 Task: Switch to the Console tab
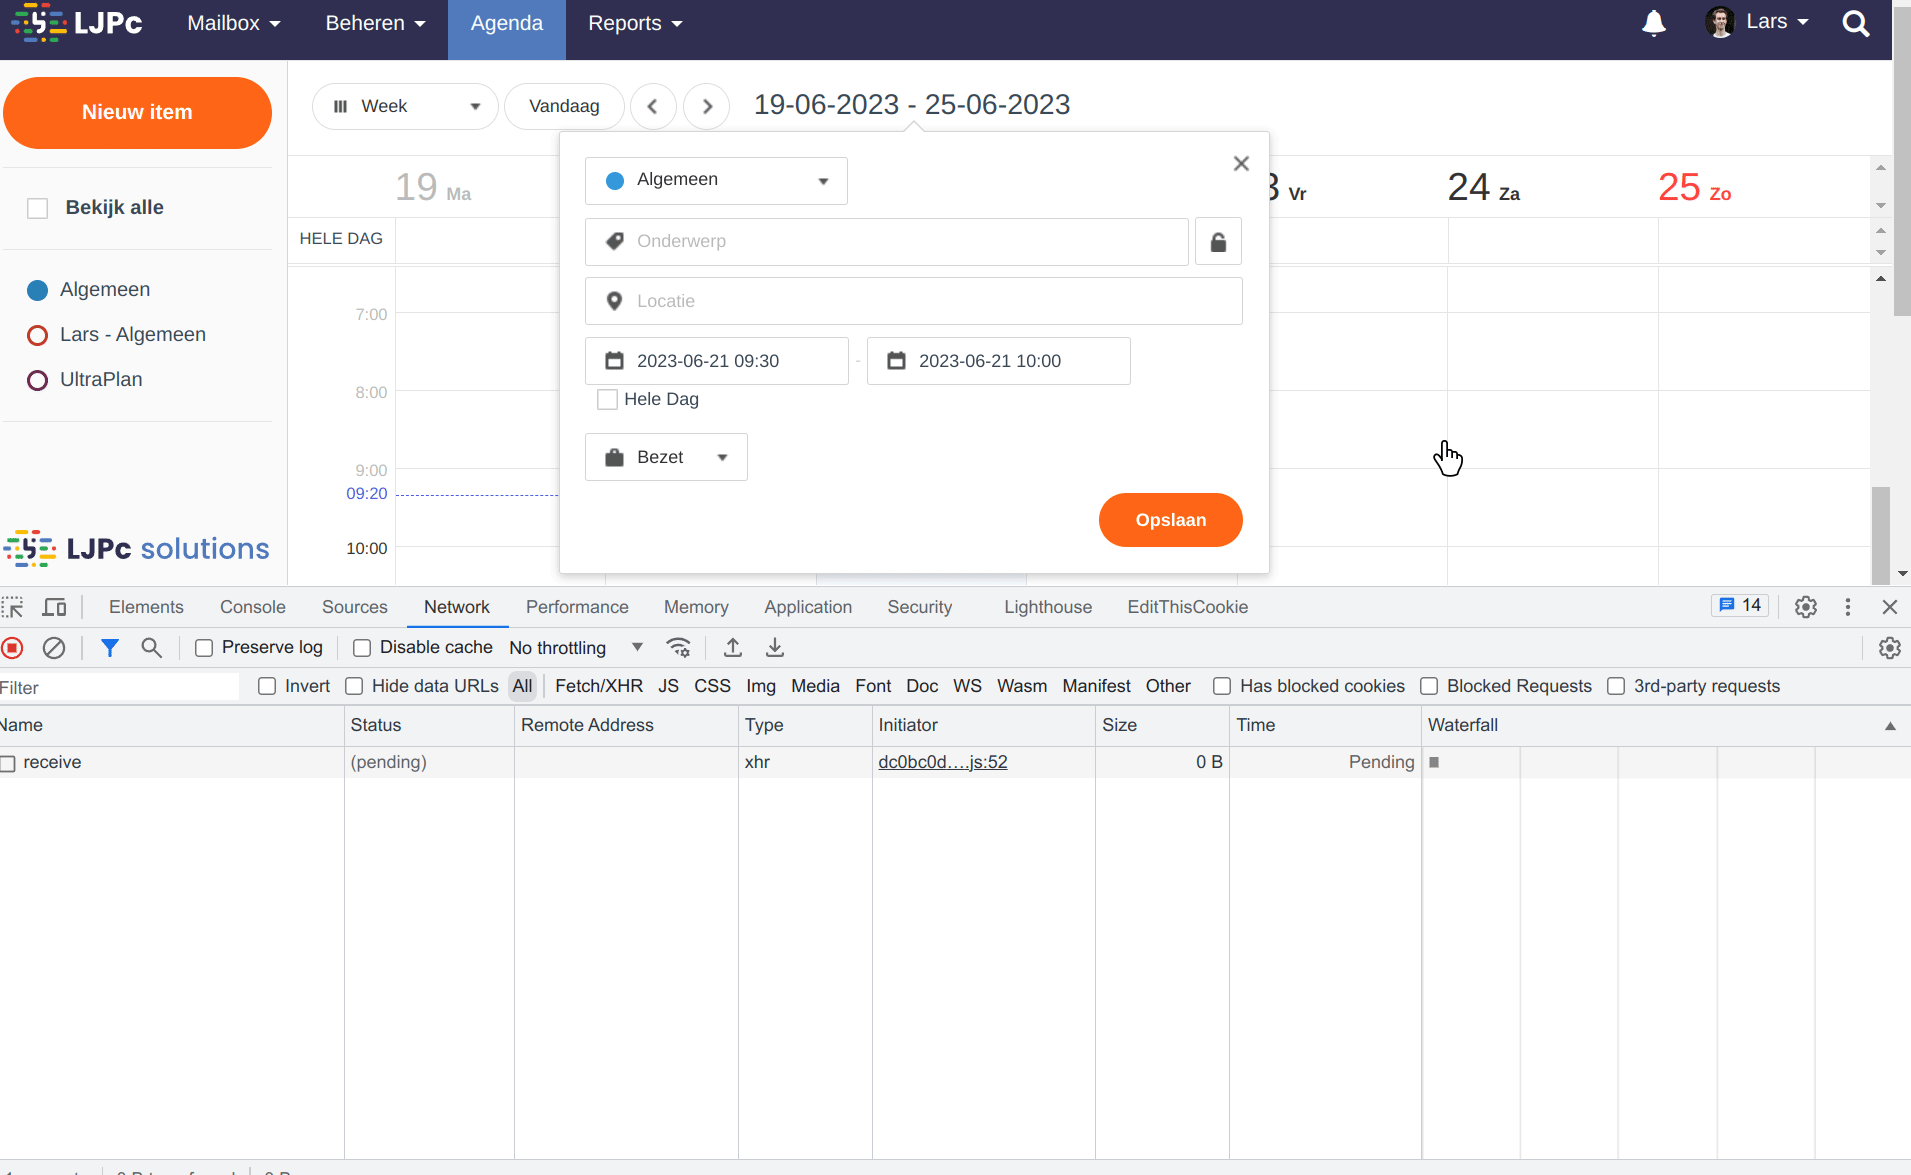(x=253, y=606)
